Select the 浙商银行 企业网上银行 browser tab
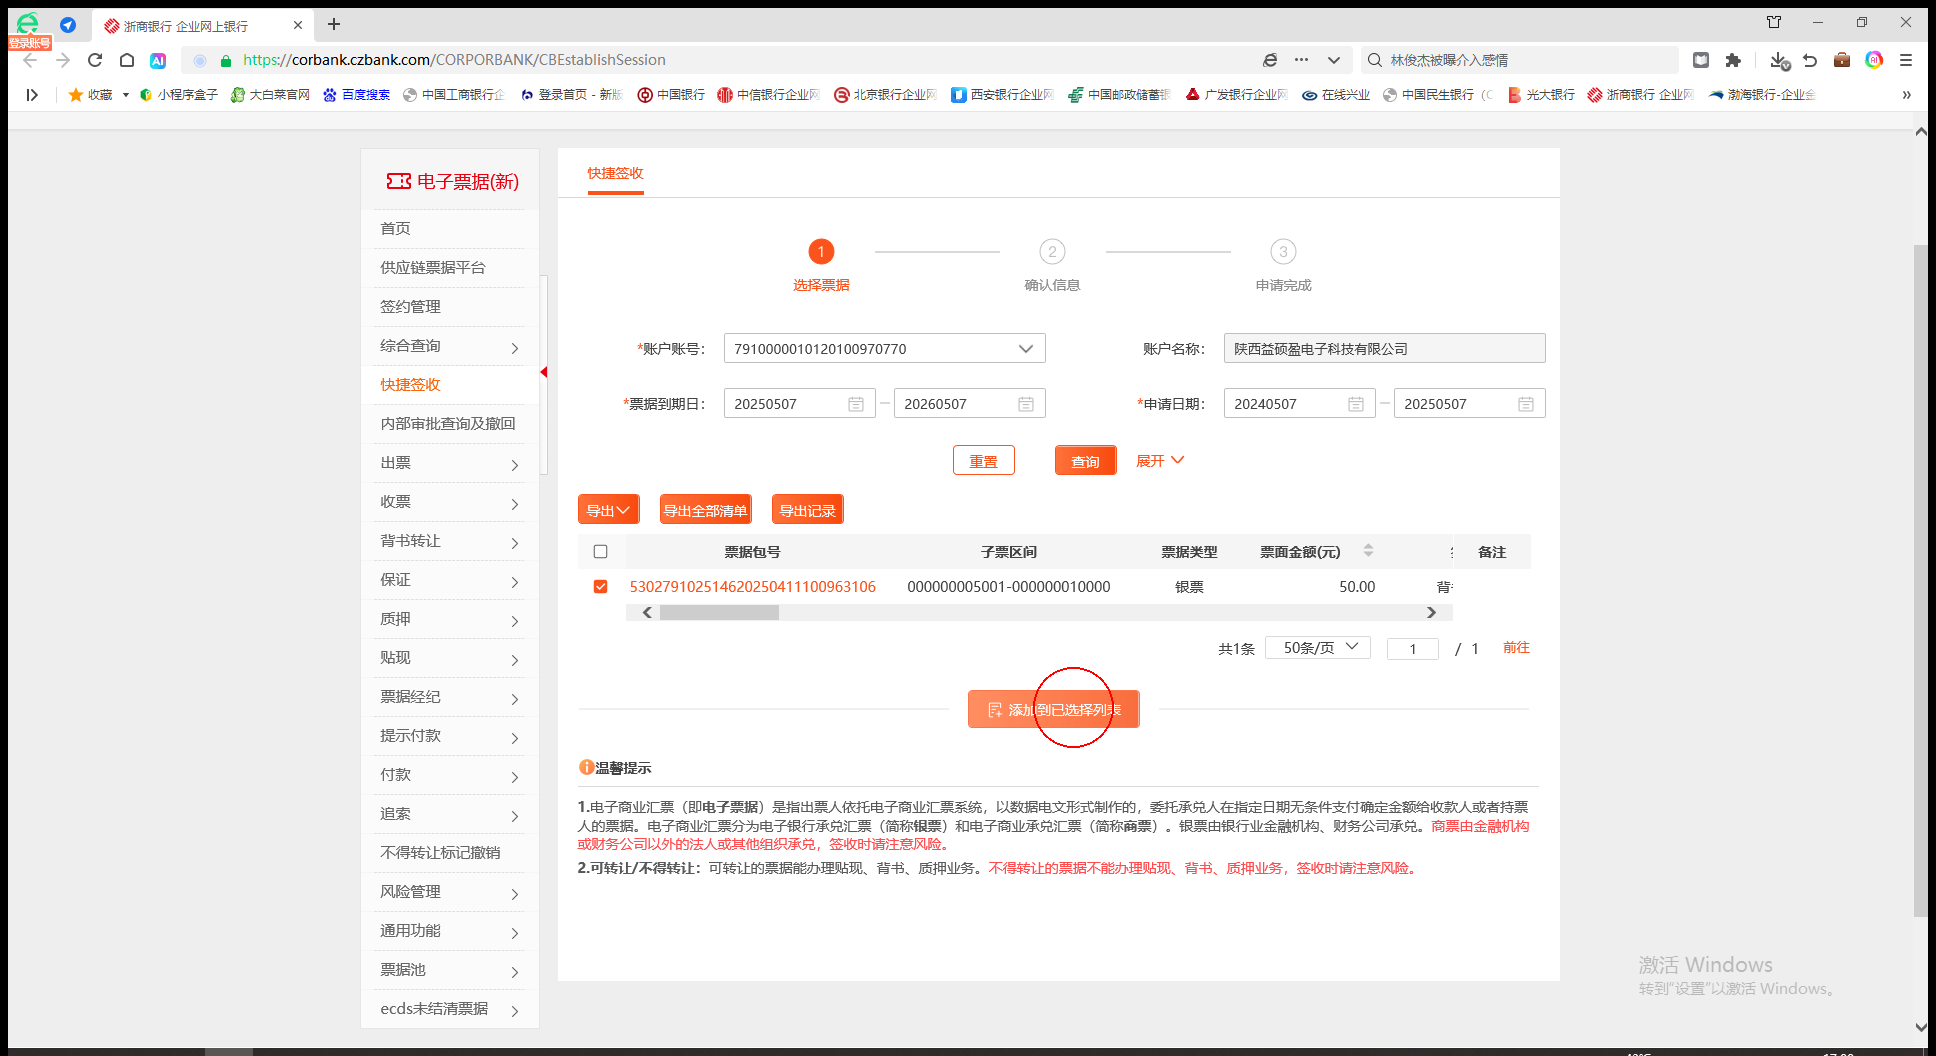This screenshot has width=1936, height=1056. 200,25
